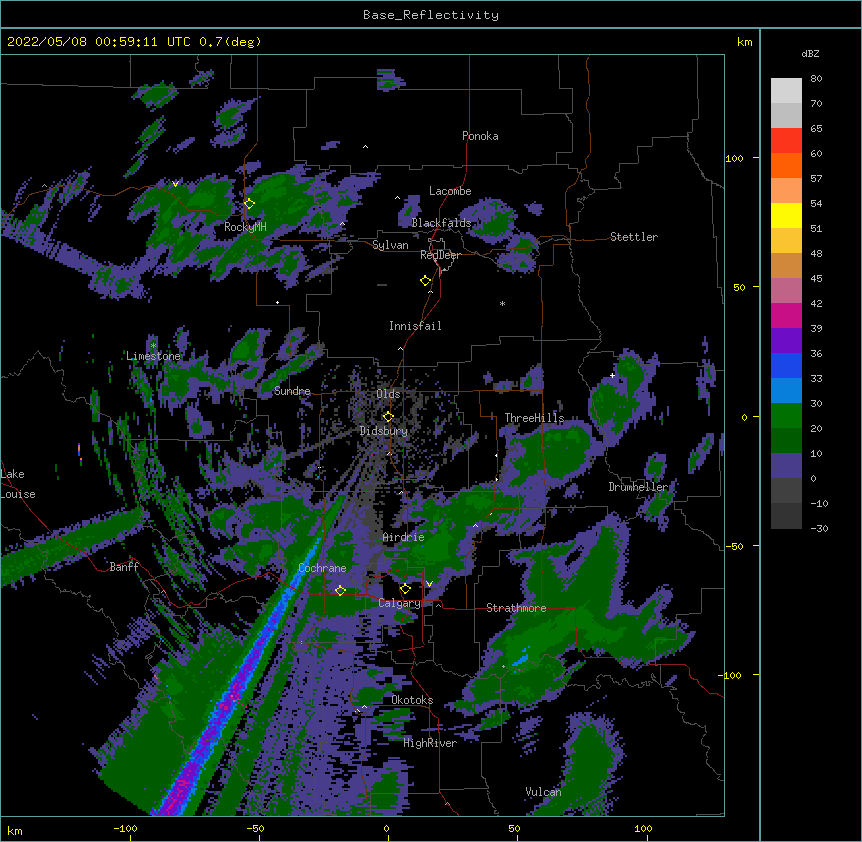The height and width of the screenshot is (842, 862).
Task: Select the white 80 dBZ legend swatch
Action: point(786,91)
